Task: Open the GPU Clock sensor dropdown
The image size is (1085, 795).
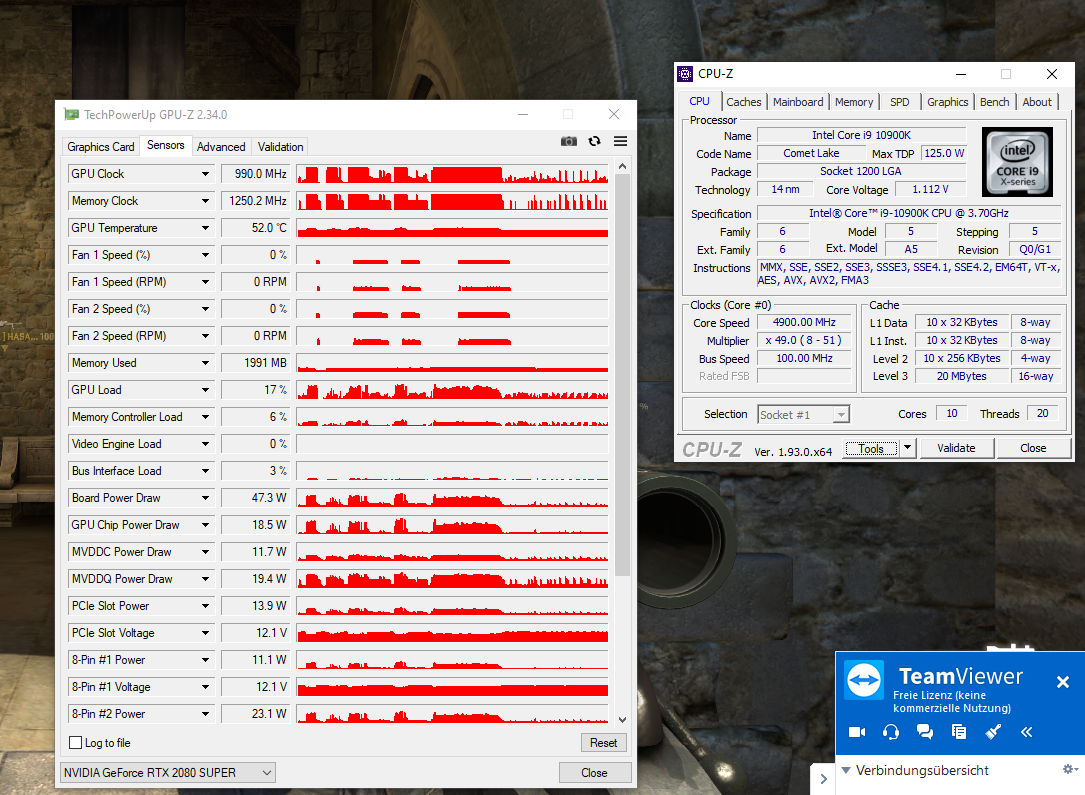Action: pyautogui.click(x=206, y=174)
